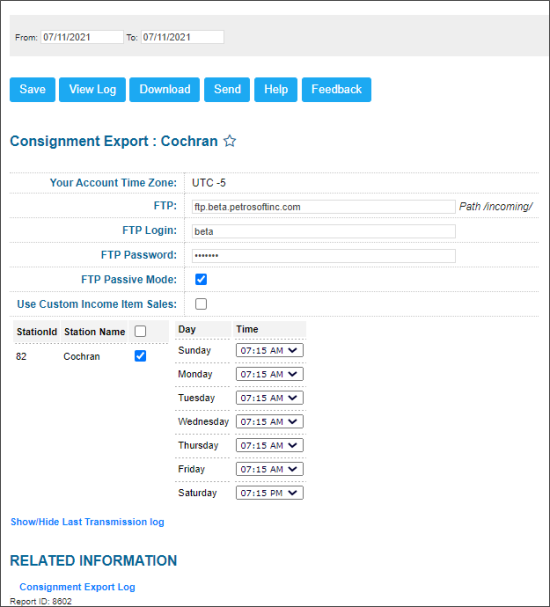The height and width of the screenshot is (607, 550).
Task: Open Sunday time dropdown
Action: [x=270, y=350]
